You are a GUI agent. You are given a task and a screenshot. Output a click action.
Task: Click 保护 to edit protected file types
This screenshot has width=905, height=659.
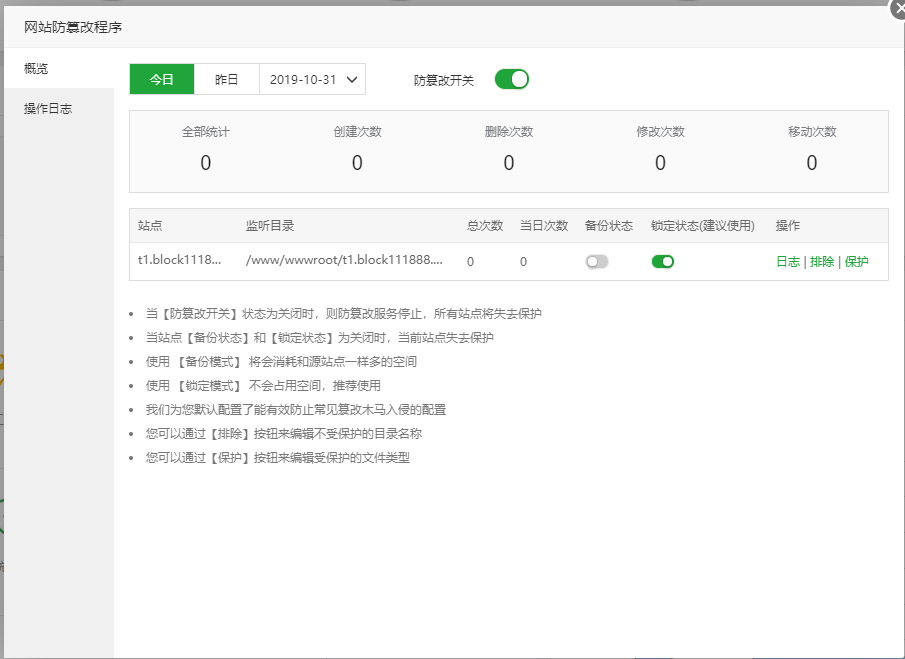857,261
